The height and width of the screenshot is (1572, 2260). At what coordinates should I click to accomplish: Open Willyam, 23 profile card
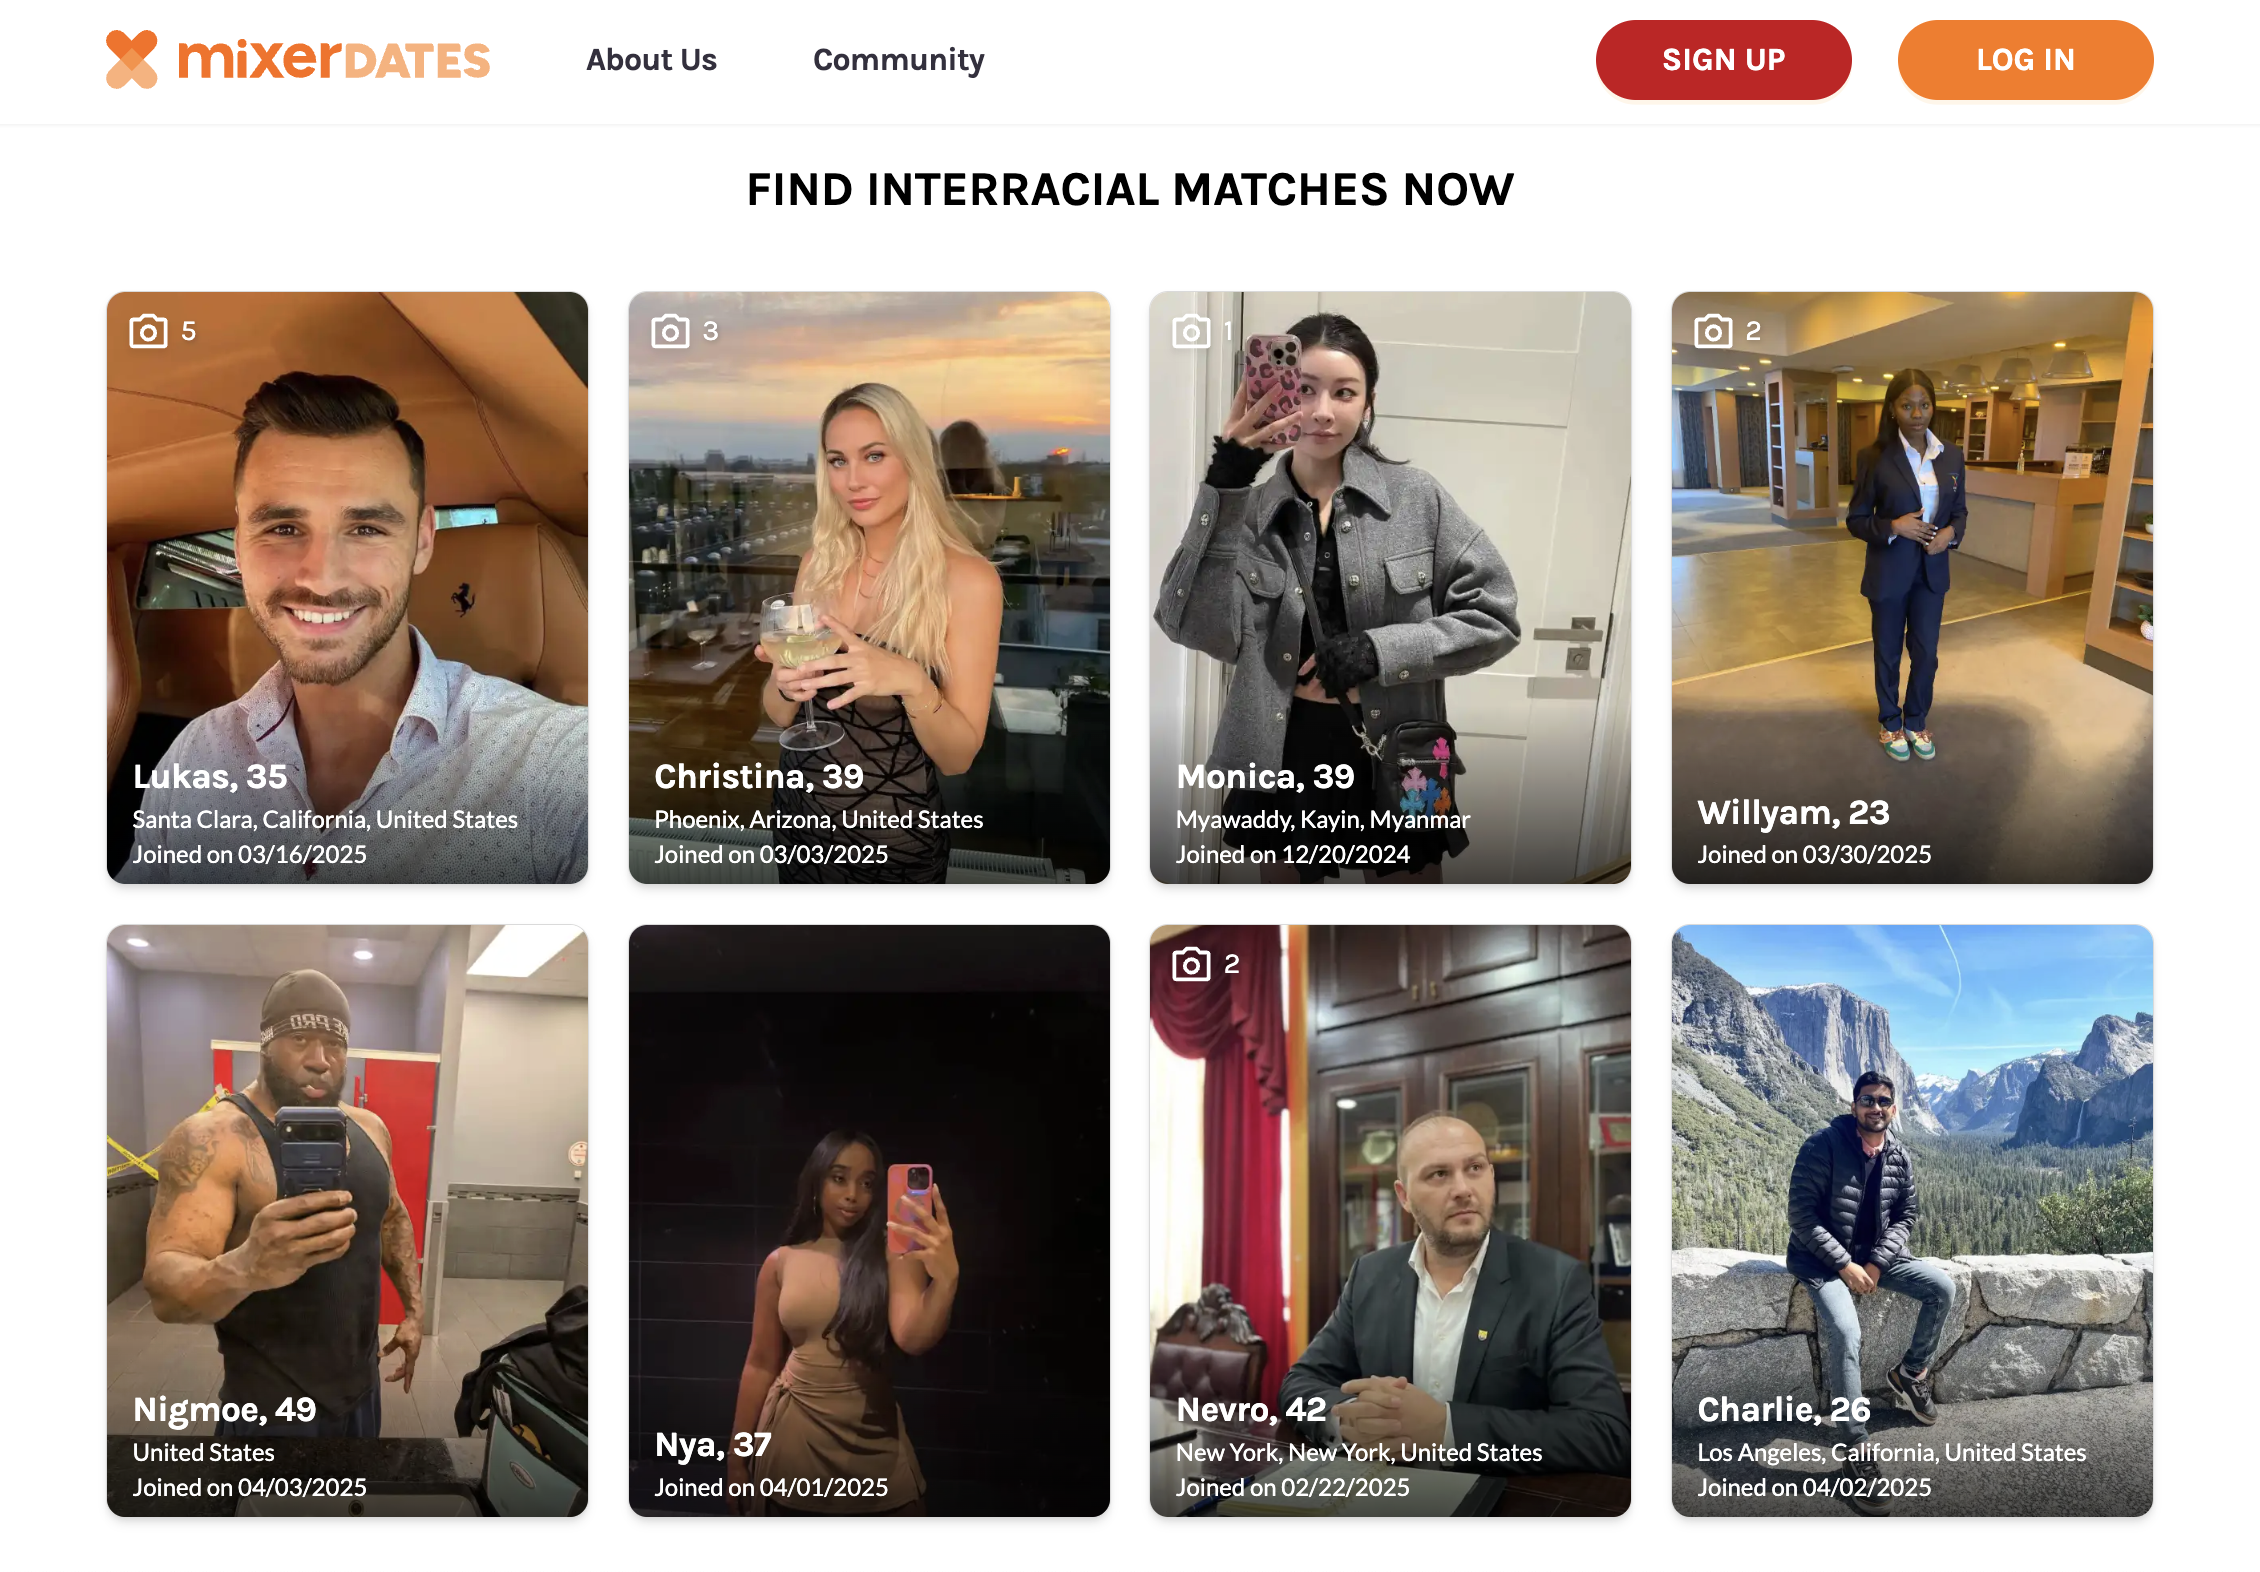(1912, 587)
